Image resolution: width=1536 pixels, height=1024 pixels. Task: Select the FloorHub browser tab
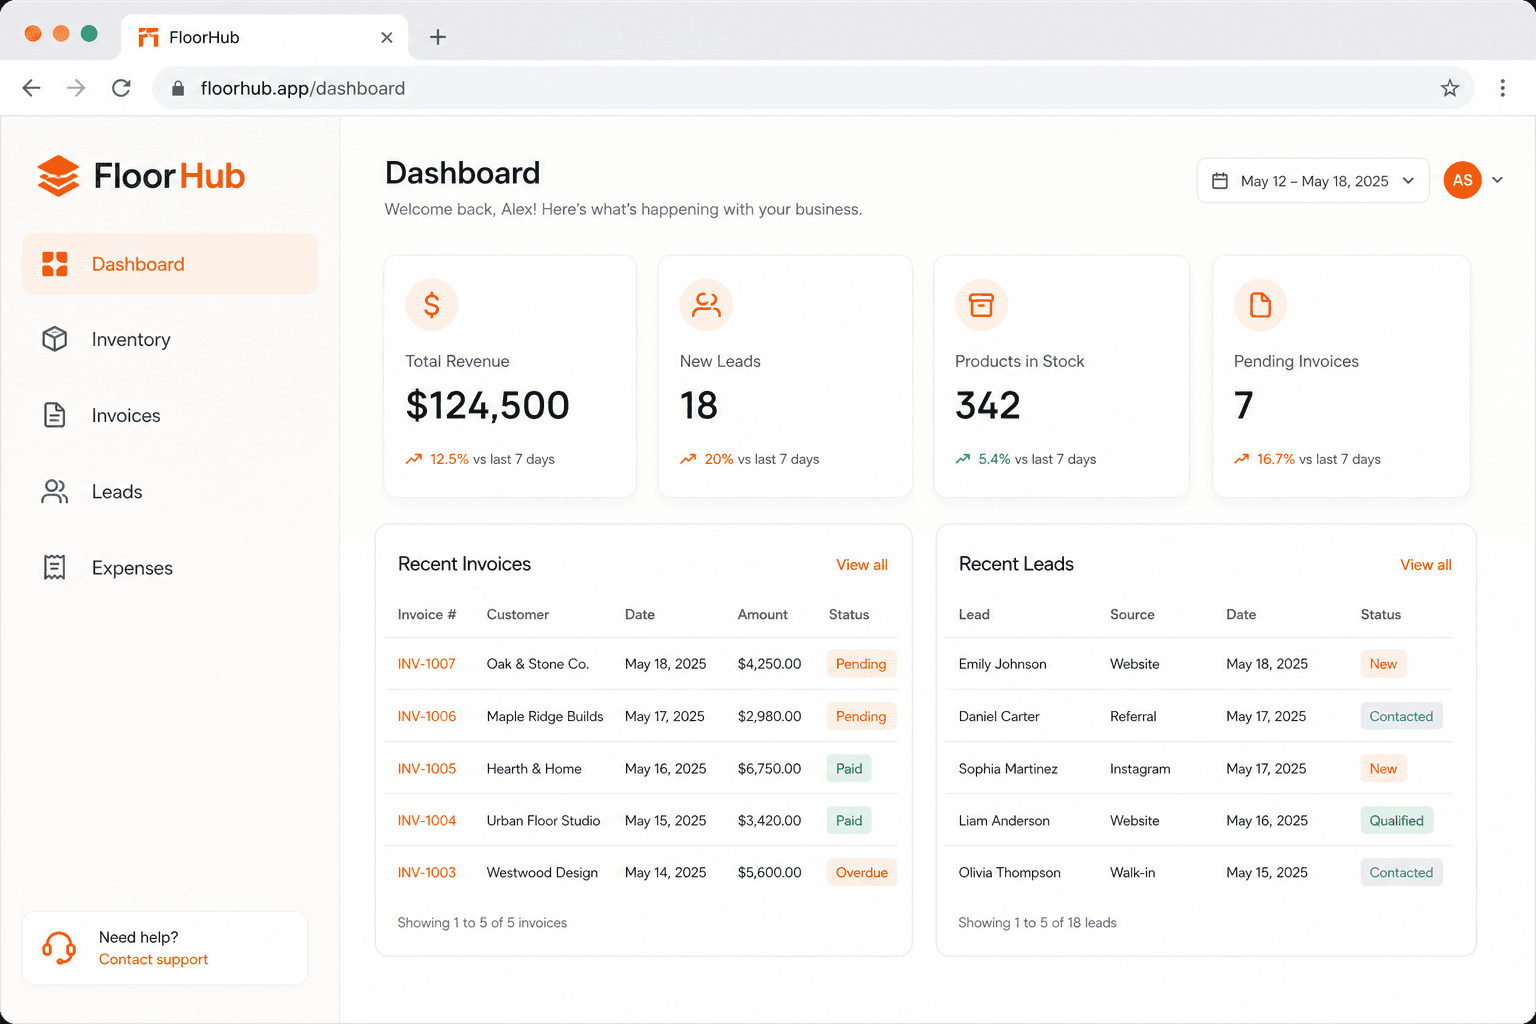click(x=265, y=37)
